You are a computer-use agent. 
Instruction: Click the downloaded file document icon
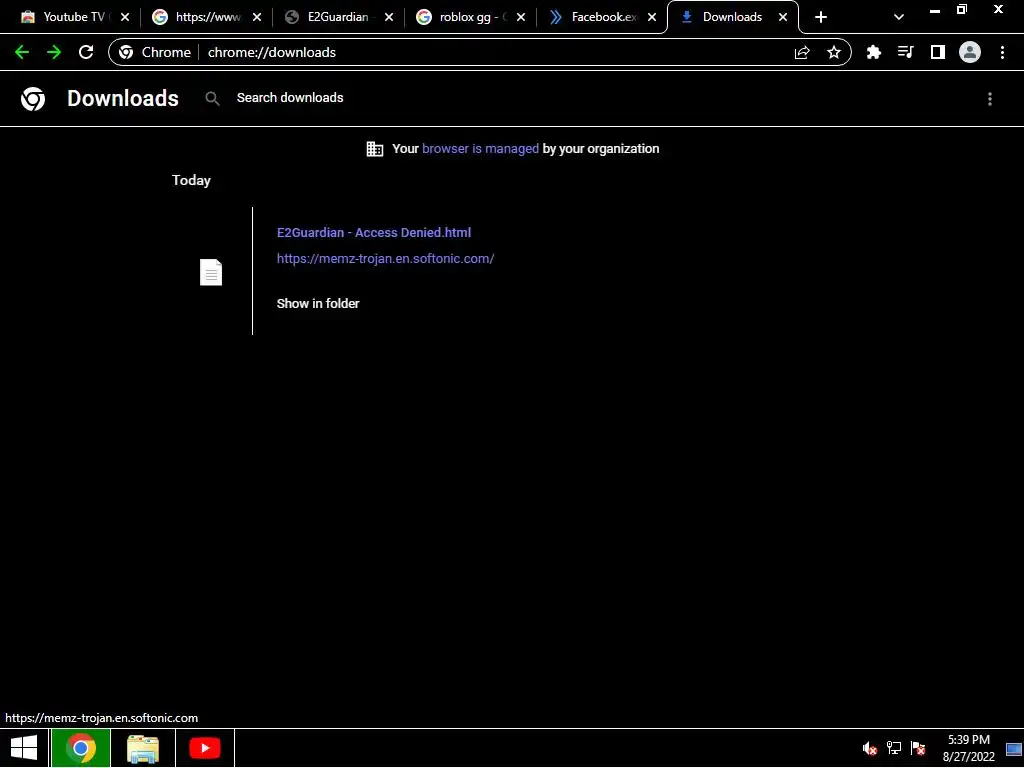tap(211, 272)
